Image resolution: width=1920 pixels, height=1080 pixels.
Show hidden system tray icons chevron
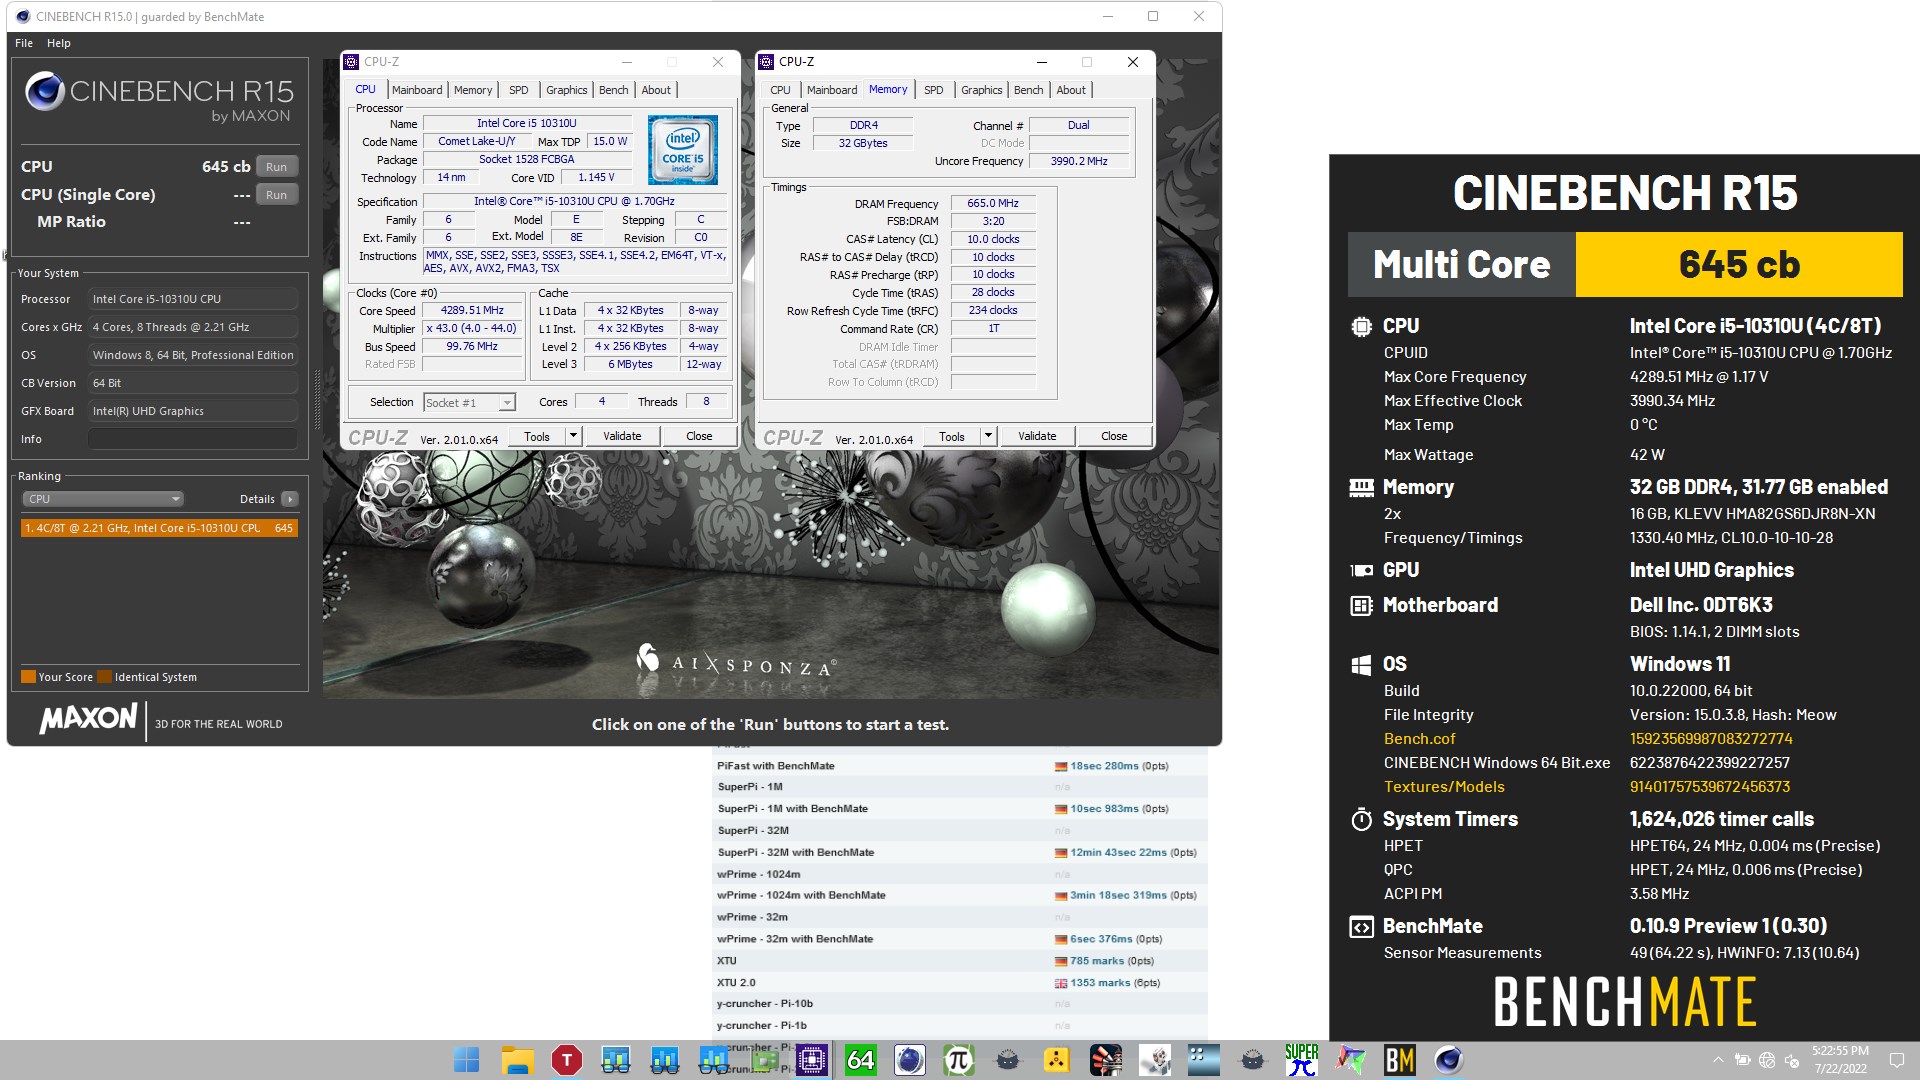(x=1718, y=1060)
